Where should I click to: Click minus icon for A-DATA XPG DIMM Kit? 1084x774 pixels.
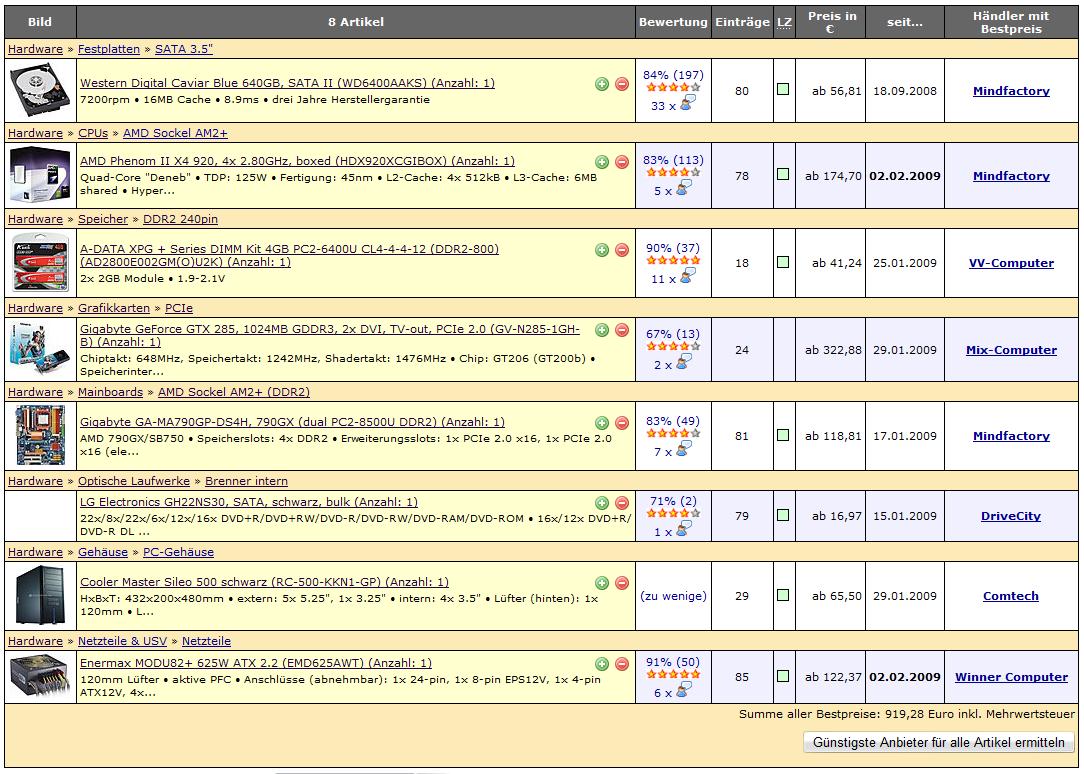point(622,250)
